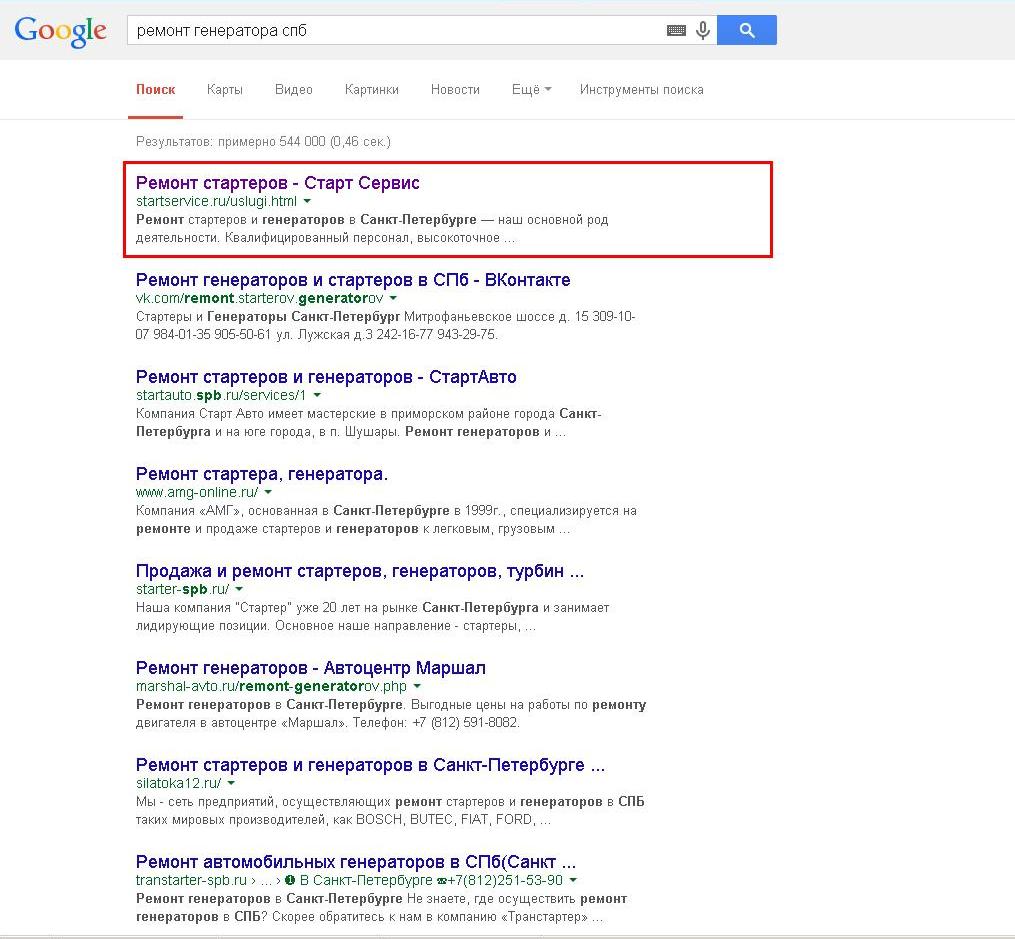Expand arrow next to marshal-avto.ru URL

(x=417, y=687)
